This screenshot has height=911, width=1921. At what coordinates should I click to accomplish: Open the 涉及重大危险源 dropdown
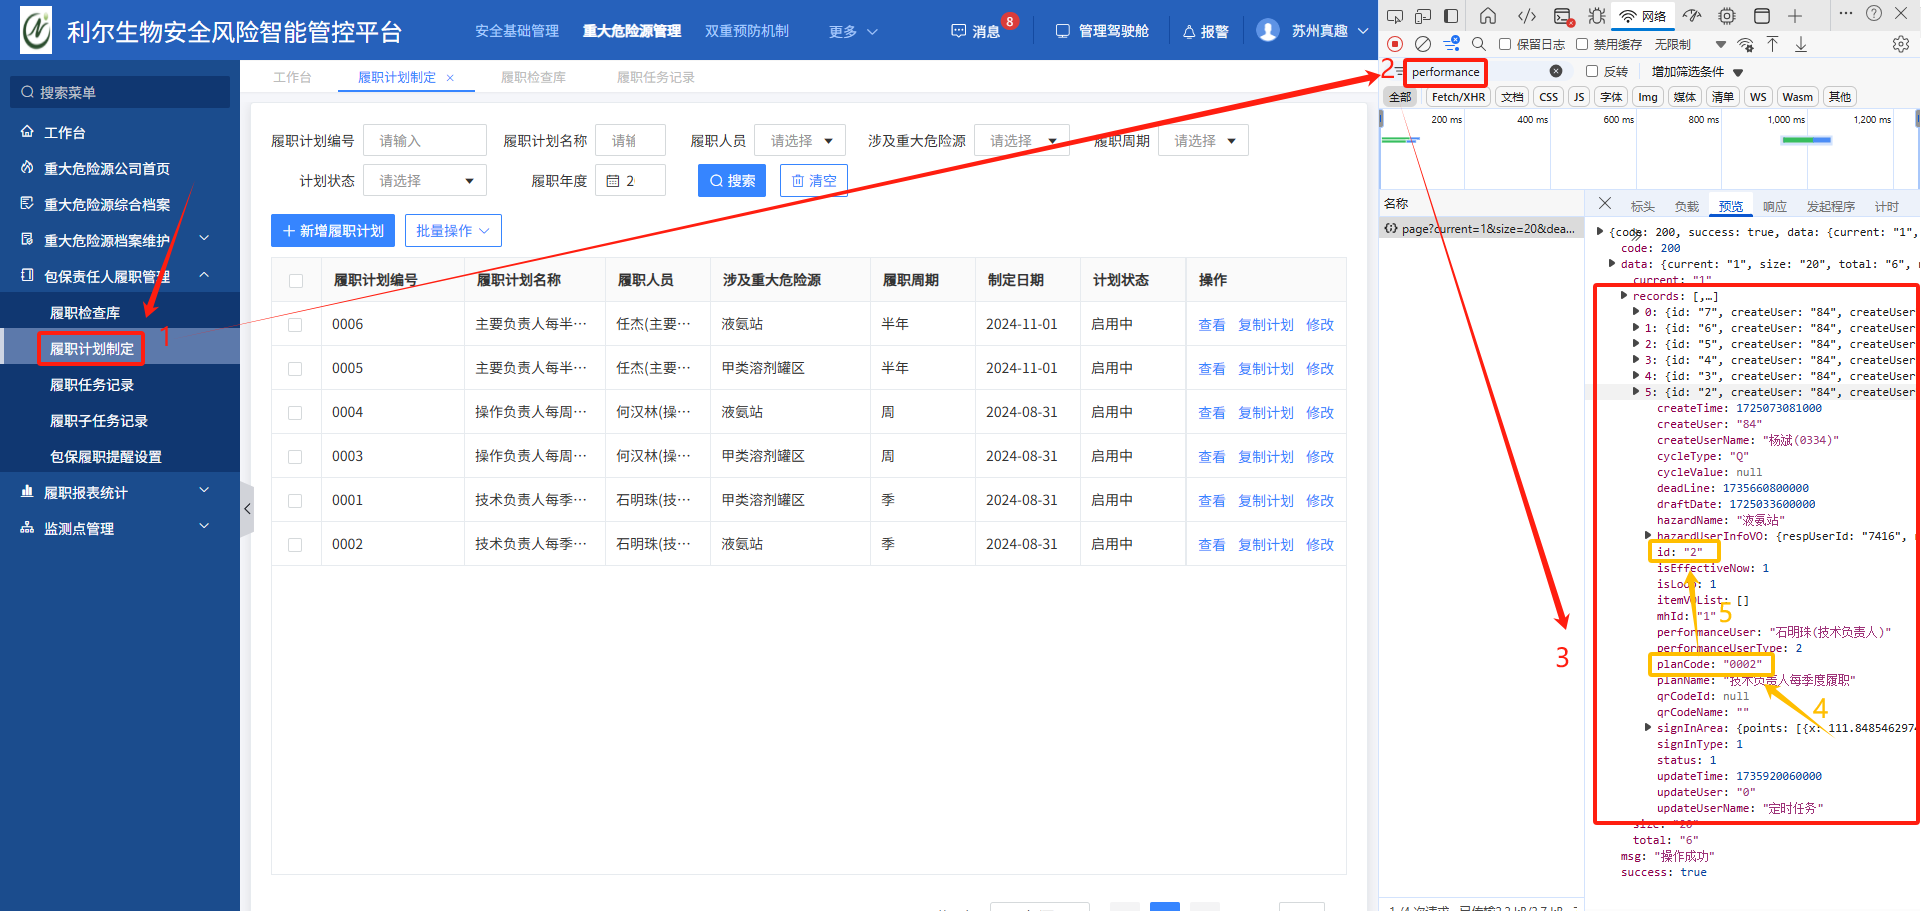pos(1021,140)
